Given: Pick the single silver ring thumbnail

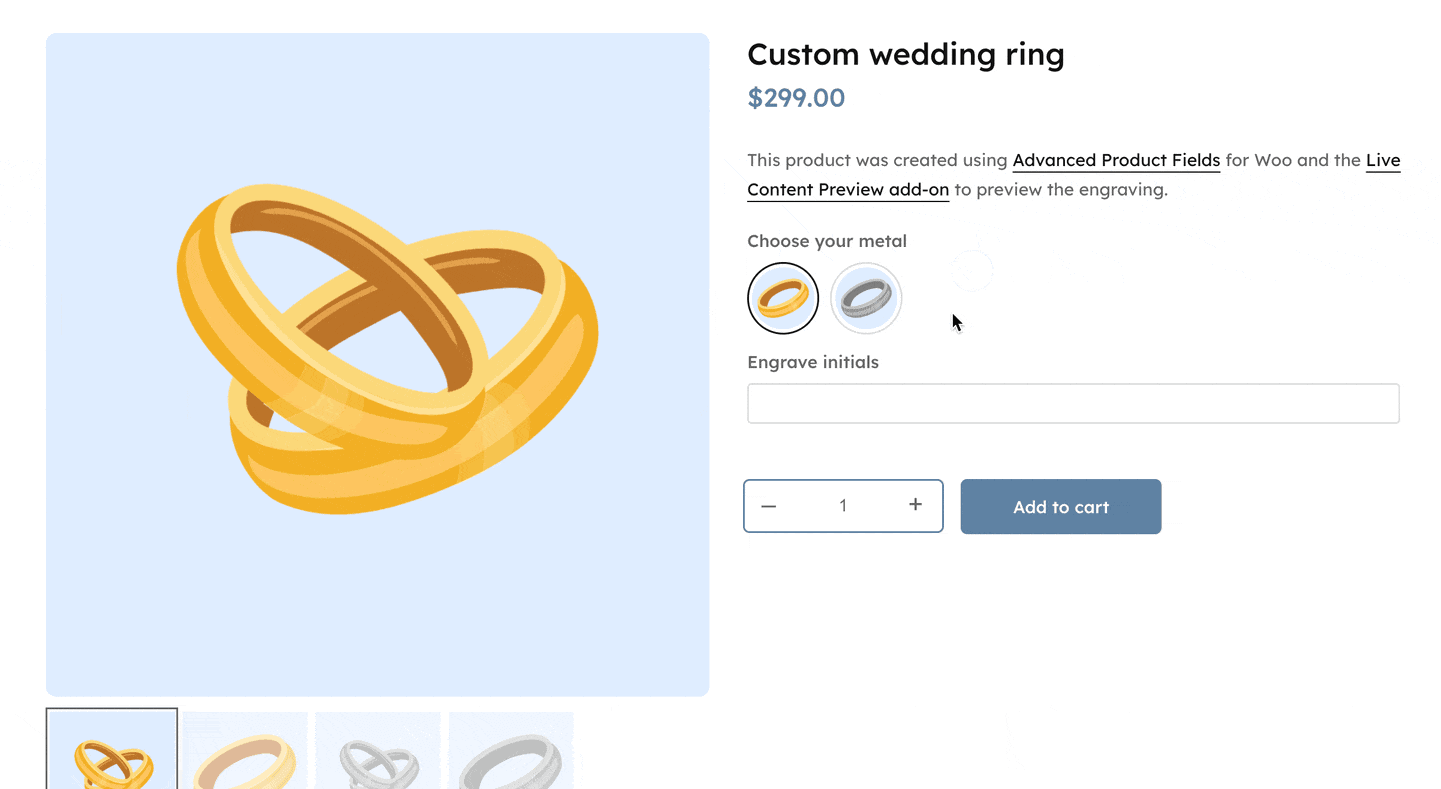Looking at the screenshot, I should click(x=511, y=752).
